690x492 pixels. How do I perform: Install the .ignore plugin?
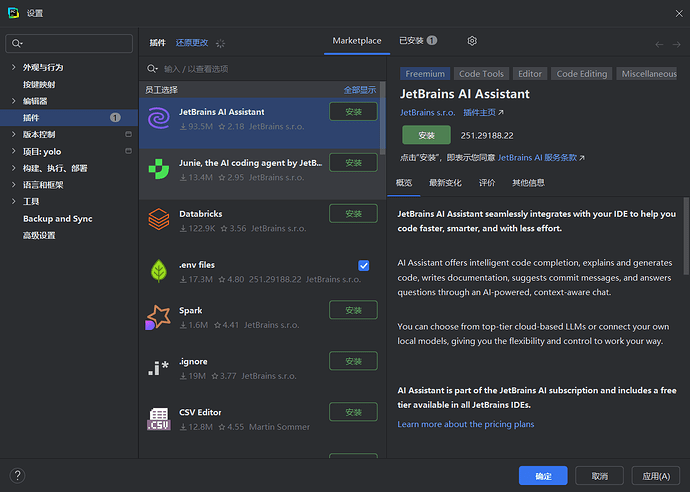(353, 361)
